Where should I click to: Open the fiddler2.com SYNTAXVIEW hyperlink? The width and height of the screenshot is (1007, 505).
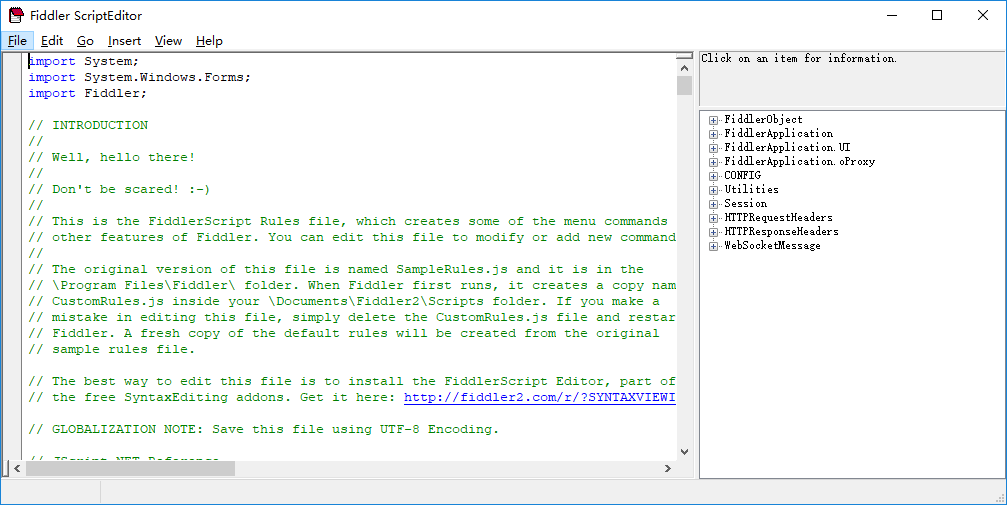tap(539, 398)
